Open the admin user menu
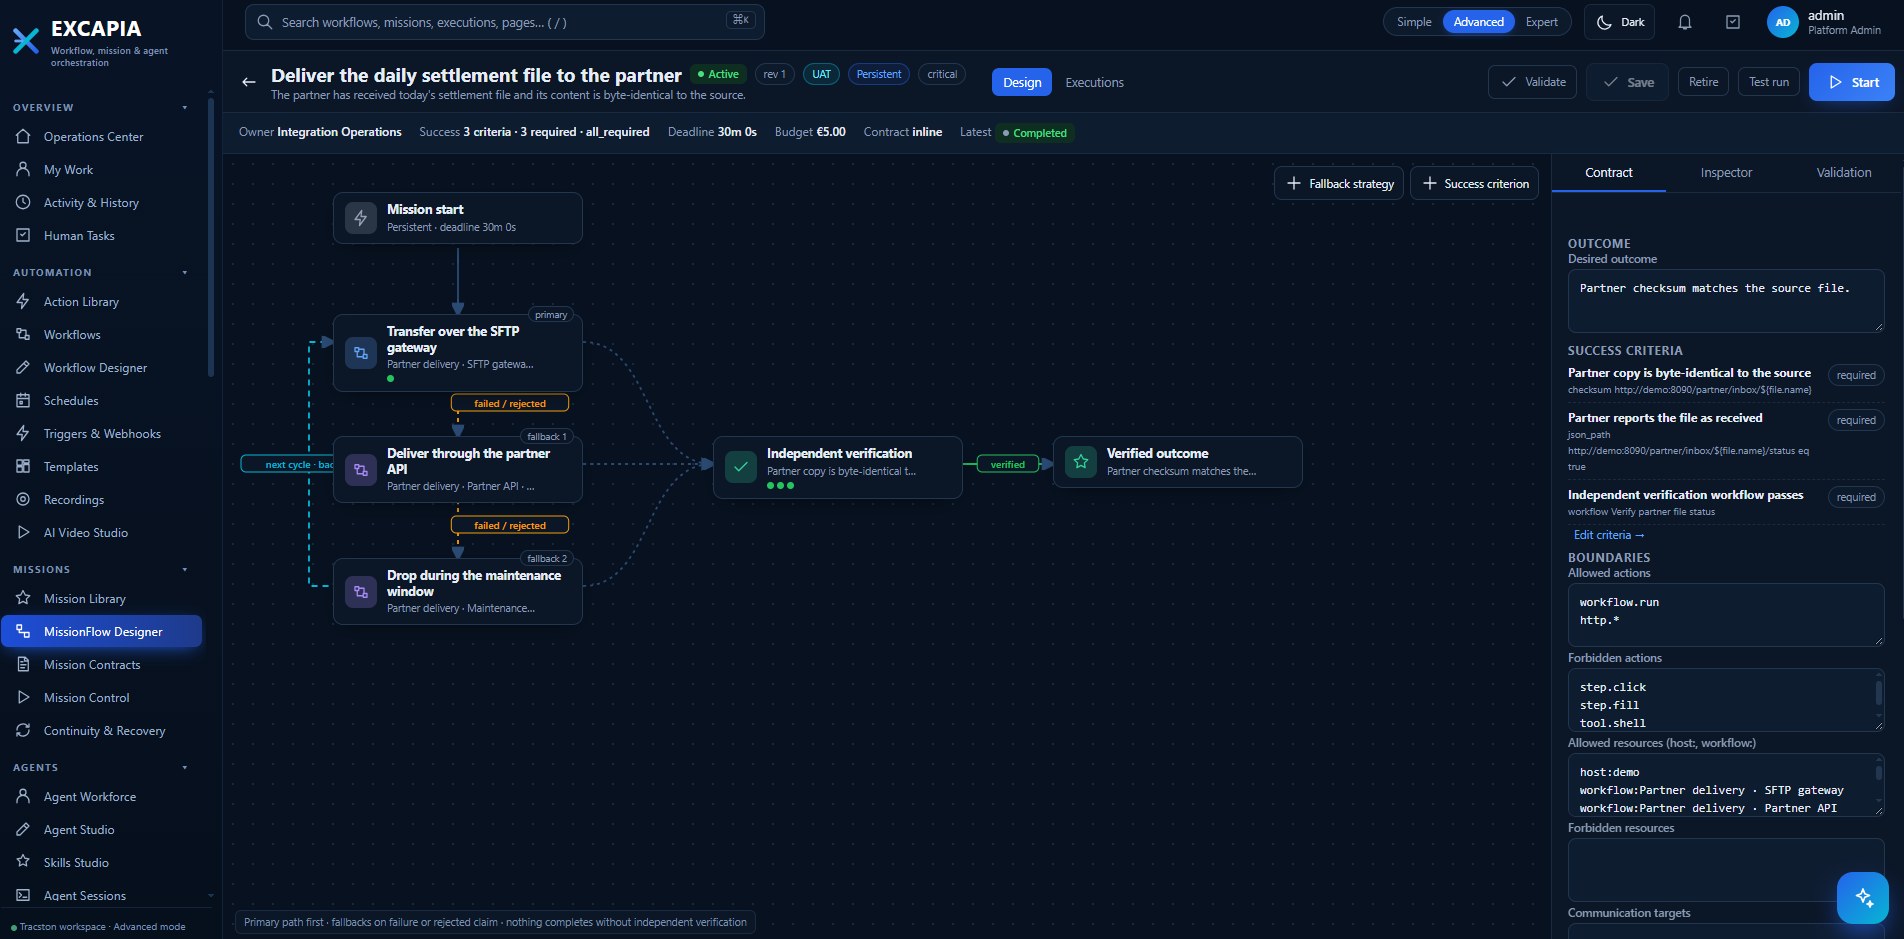Screen dimensions: 1904x939 pos(1825,22)
